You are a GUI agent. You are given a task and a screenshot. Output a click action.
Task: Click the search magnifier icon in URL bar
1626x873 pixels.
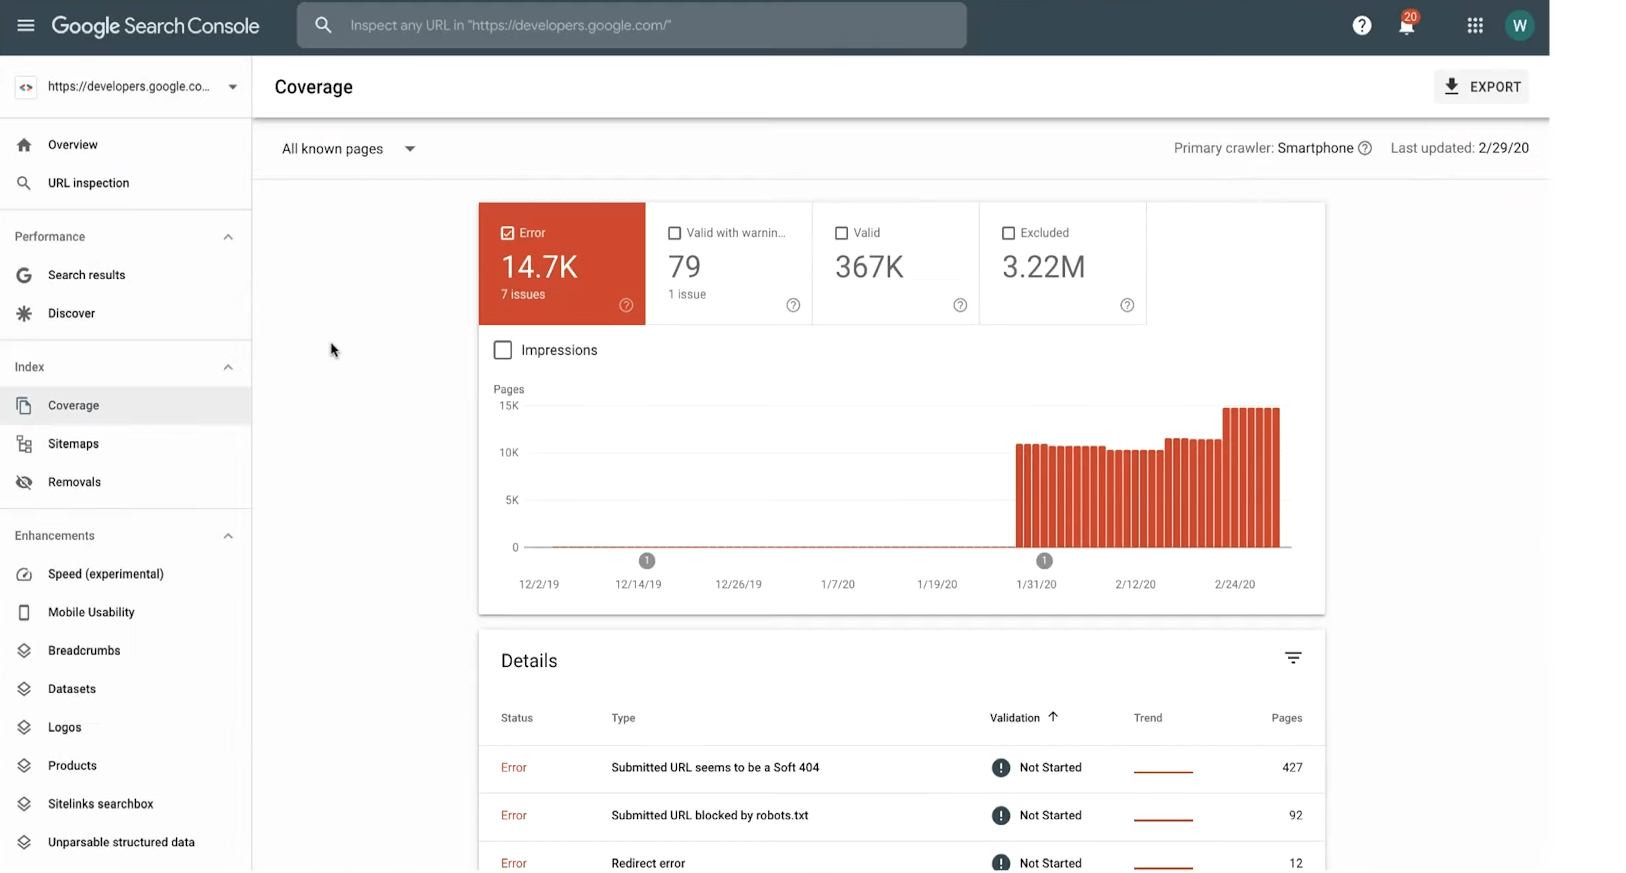pos(323,25)
